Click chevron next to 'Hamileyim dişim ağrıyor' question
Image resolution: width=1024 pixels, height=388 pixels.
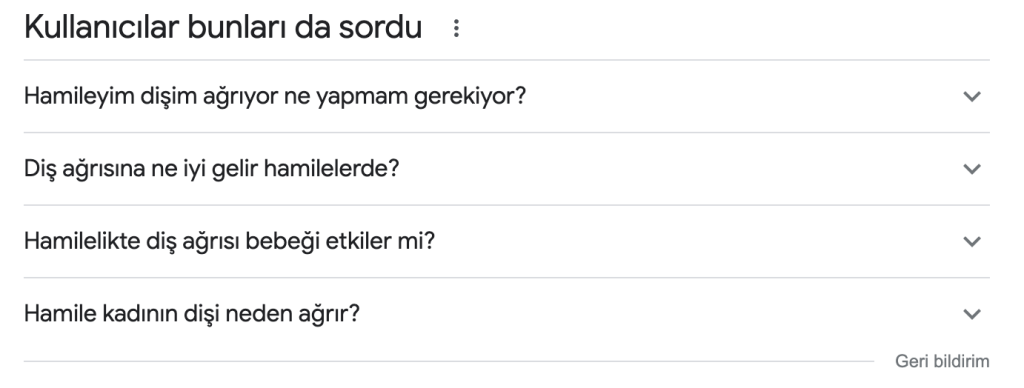coord(972,97)
